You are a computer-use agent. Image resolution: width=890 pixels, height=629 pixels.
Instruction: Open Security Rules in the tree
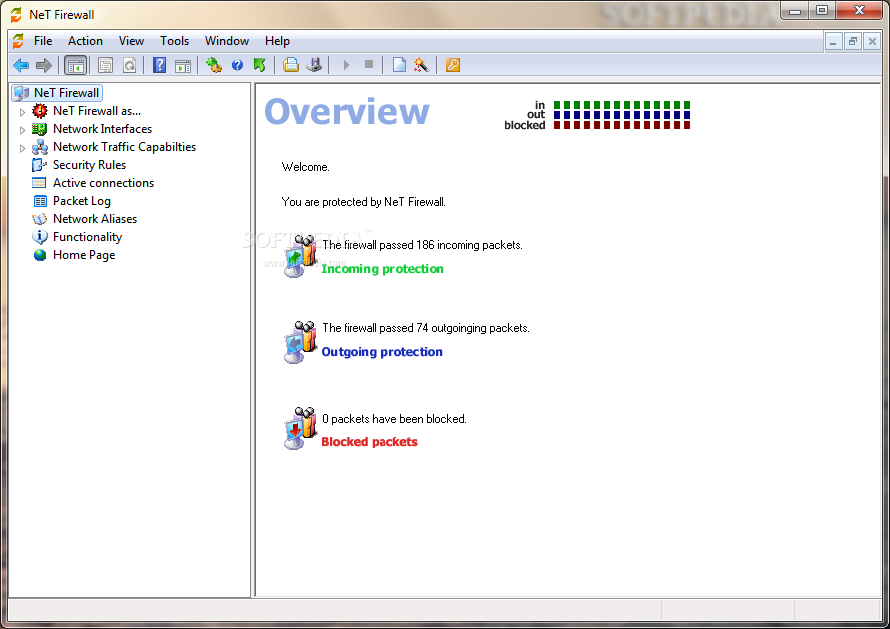90,165
